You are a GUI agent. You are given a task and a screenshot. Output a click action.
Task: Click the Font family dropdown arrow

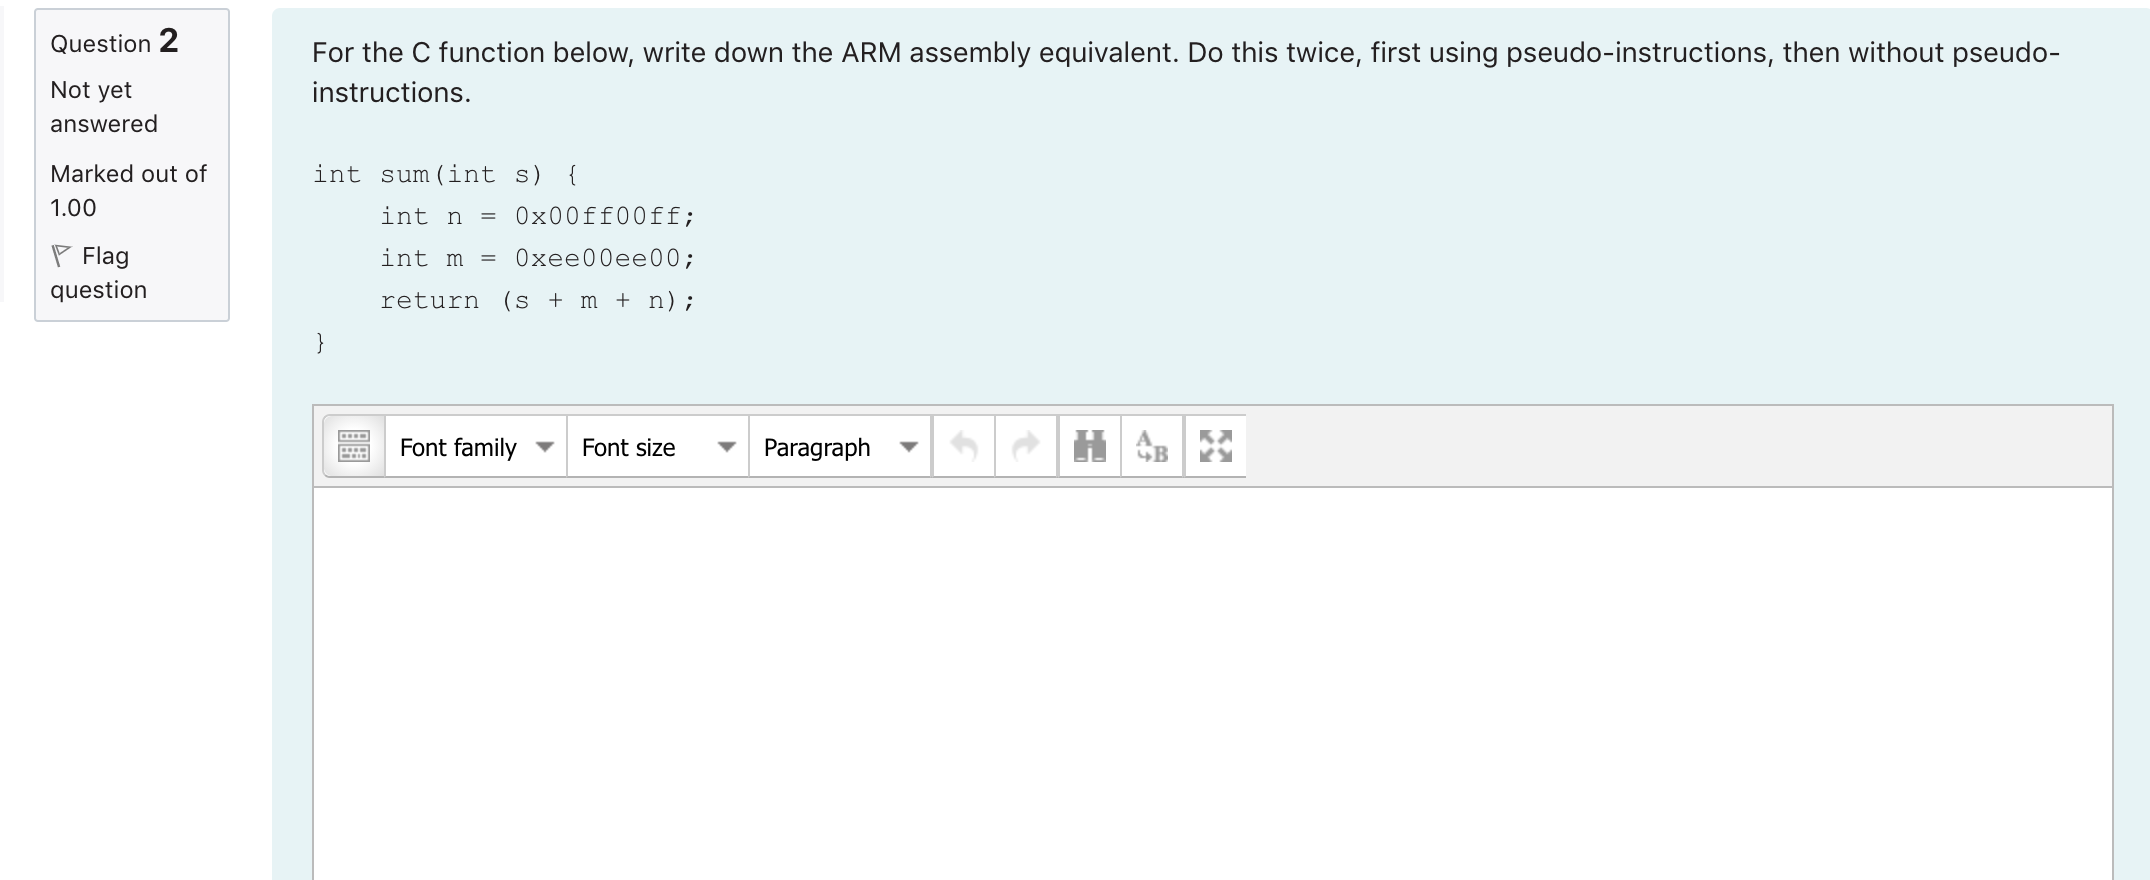click(x=545, y=447)
